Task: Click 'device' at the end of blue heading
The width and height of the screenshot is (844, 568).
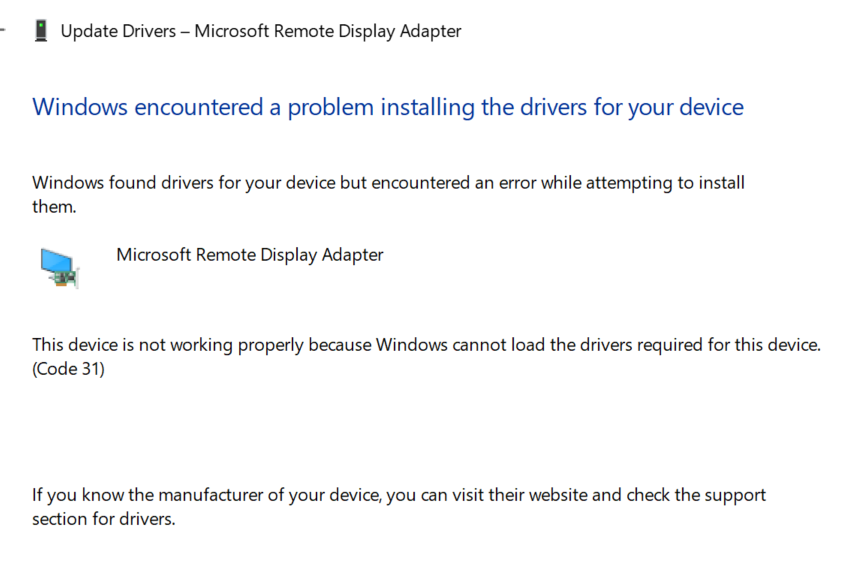Action: [x=711, y=107]
